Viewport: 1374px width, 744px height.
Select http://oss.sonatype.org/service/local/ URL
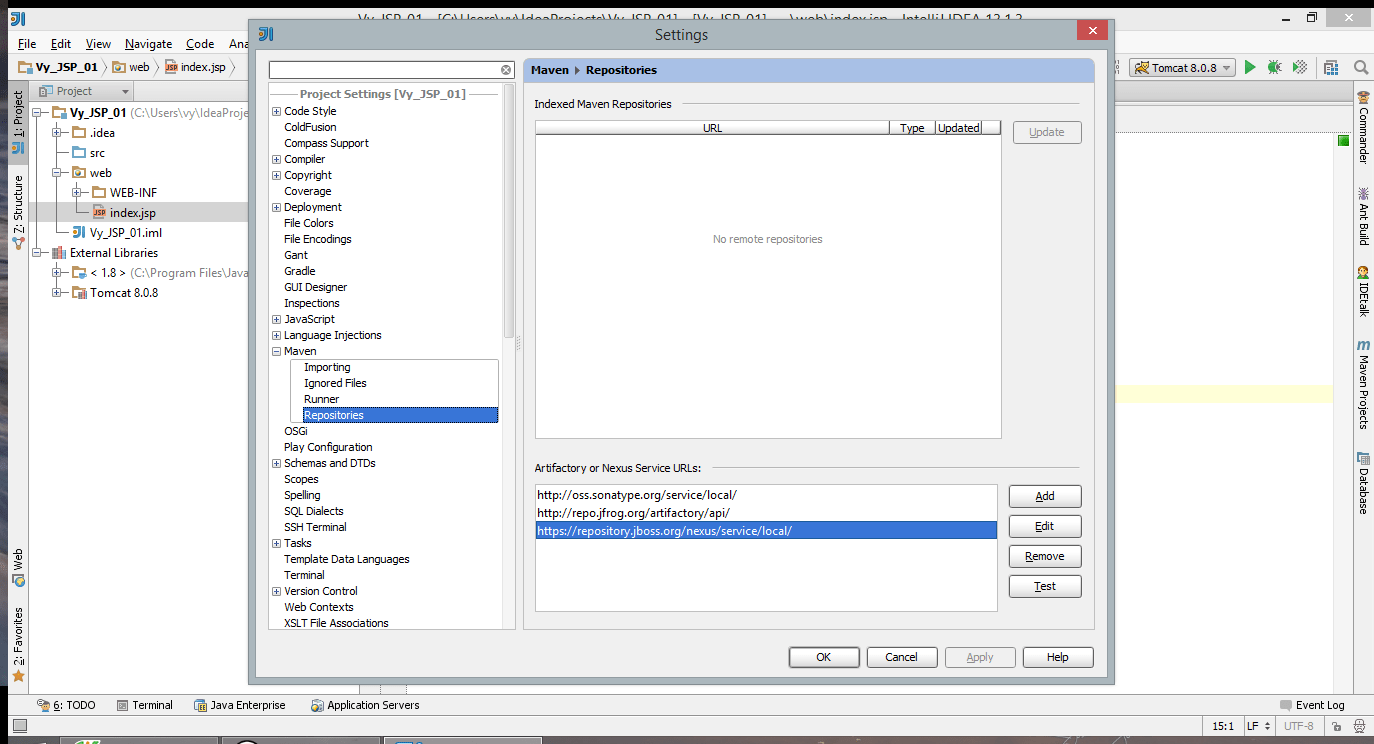click(766, 494)
